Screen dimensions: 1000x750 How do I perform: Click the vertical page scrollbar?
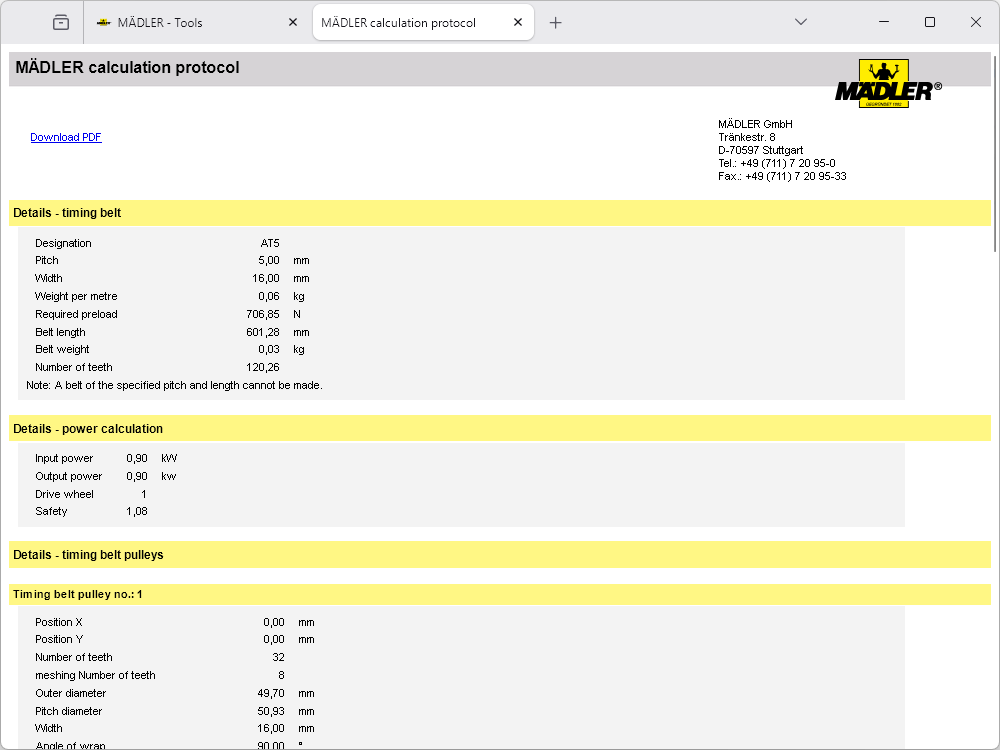(995, 150)
